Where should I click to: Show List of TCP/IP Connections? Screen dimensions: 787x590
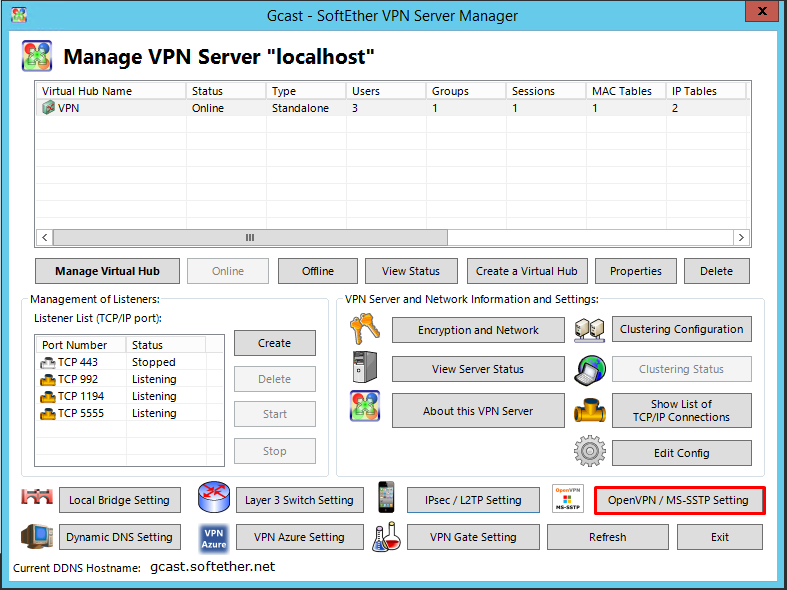tap(682, 410)
